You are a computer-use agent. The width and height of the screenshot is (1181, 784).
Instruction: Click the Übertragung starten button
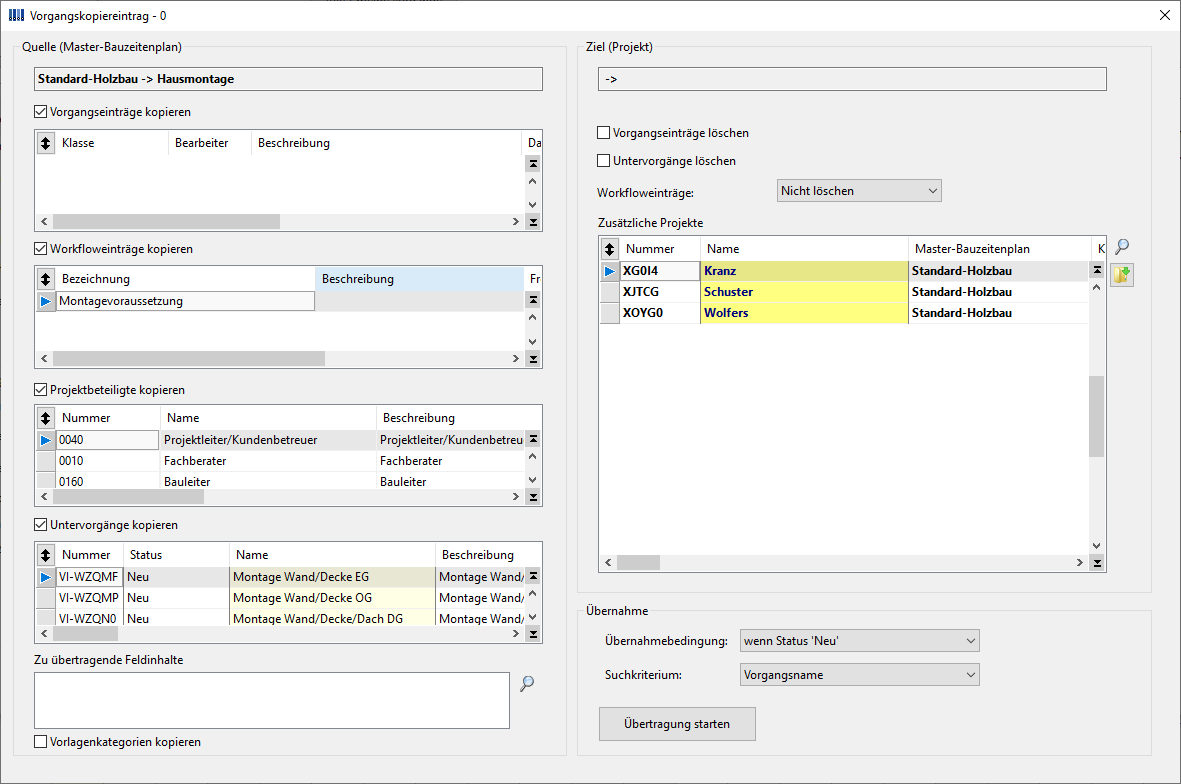pos(677,724)
